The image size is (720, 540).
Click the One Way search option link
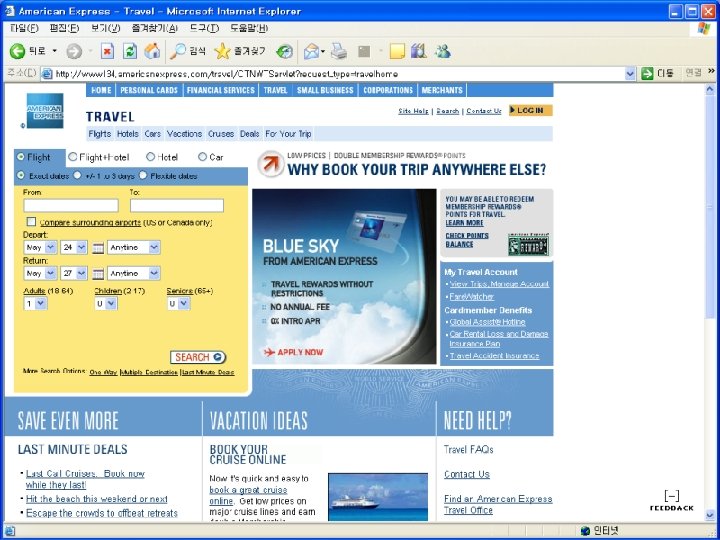point(103,372)
